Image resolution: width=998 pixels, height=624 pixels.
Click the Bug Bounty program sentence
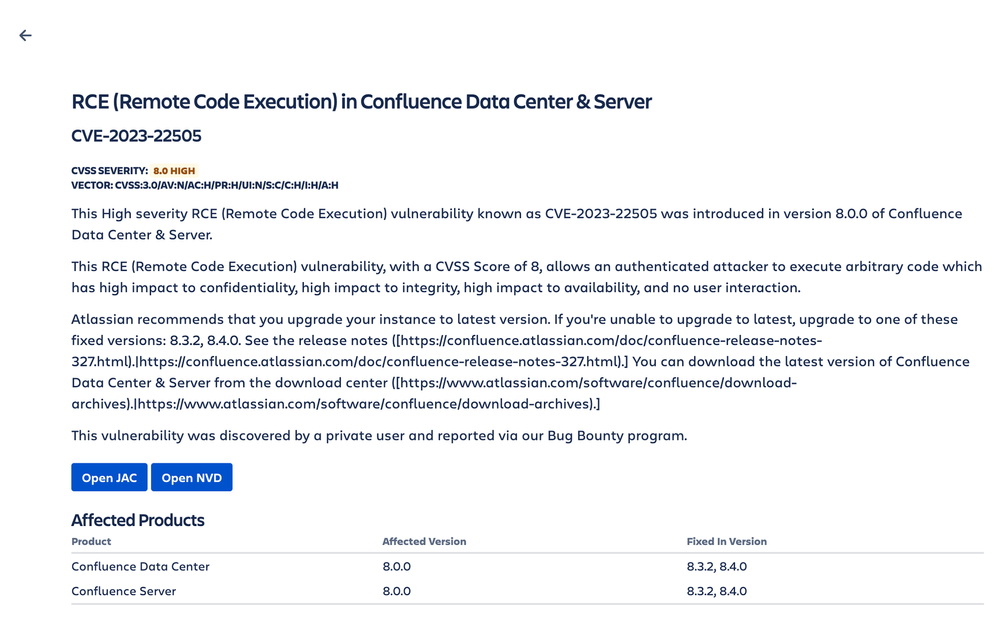click(x=379, y=436)
